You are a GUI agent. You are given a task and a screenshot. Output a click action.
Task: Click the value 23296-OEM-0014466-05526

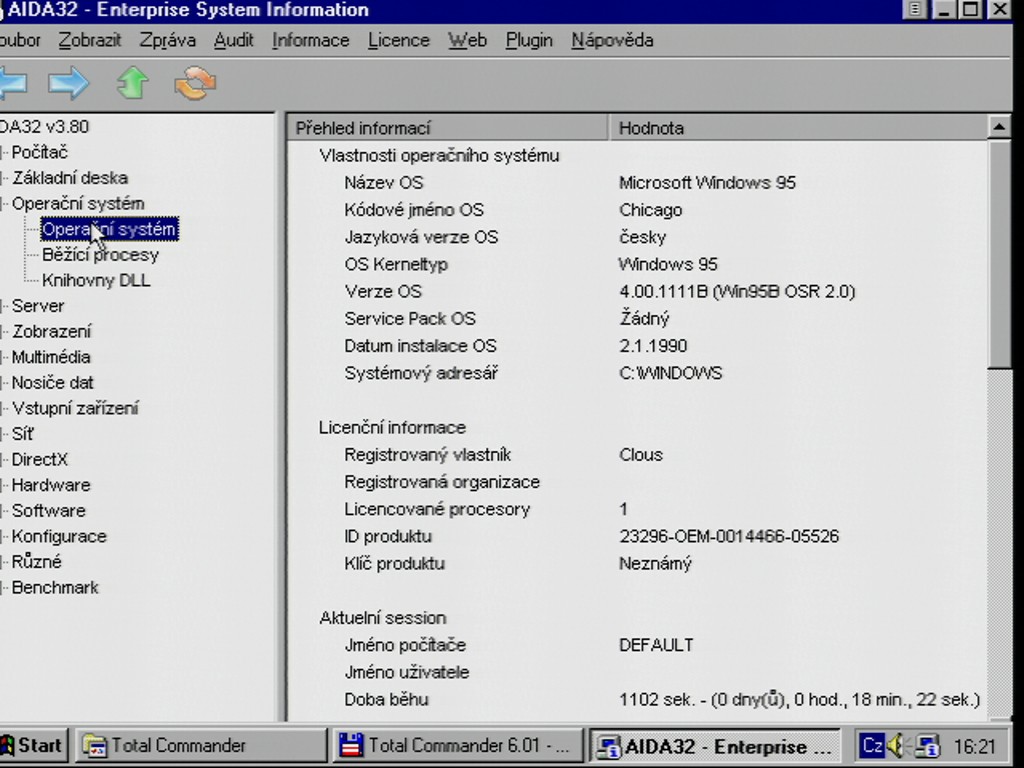tap(729, 537)
